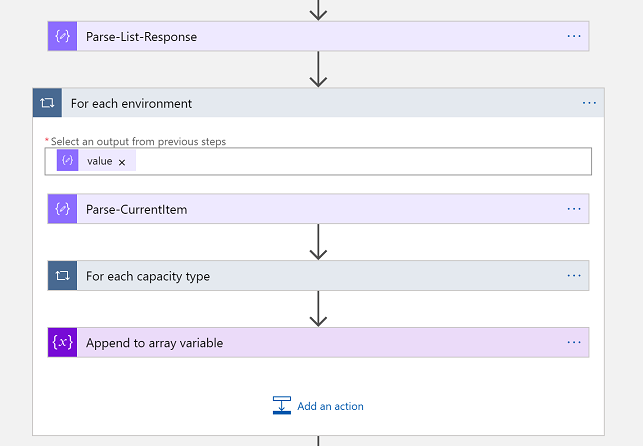Viewport: 643px width, 446px height.
Task: Click the Append to array variable icon
Action: [62, 343]
